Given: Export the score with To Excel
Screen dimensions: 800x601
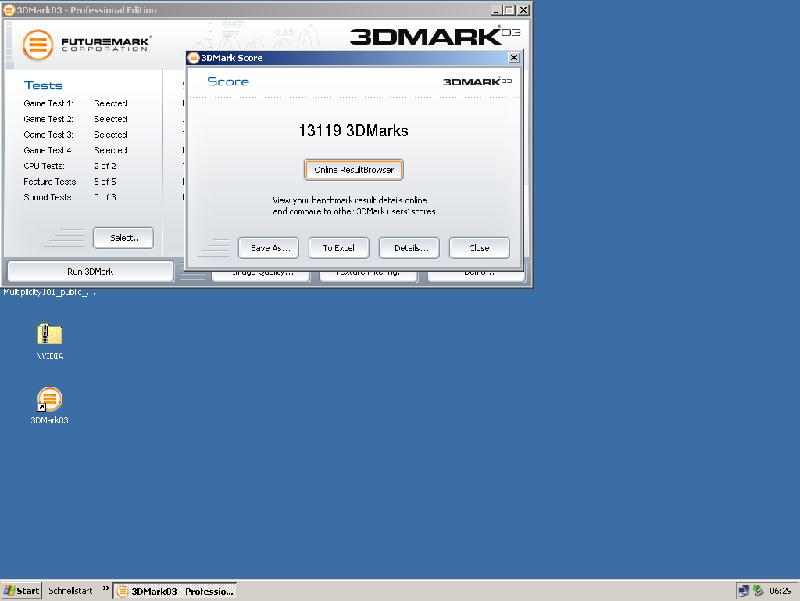Looking at the screenshot, I should click(x=339, y=248).
